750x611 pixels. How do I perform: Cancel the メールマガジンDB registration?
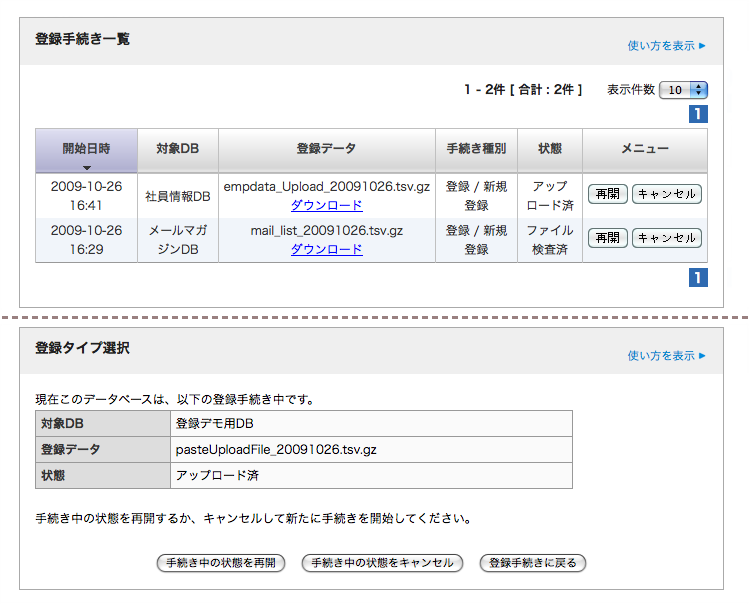coord(667,238)
